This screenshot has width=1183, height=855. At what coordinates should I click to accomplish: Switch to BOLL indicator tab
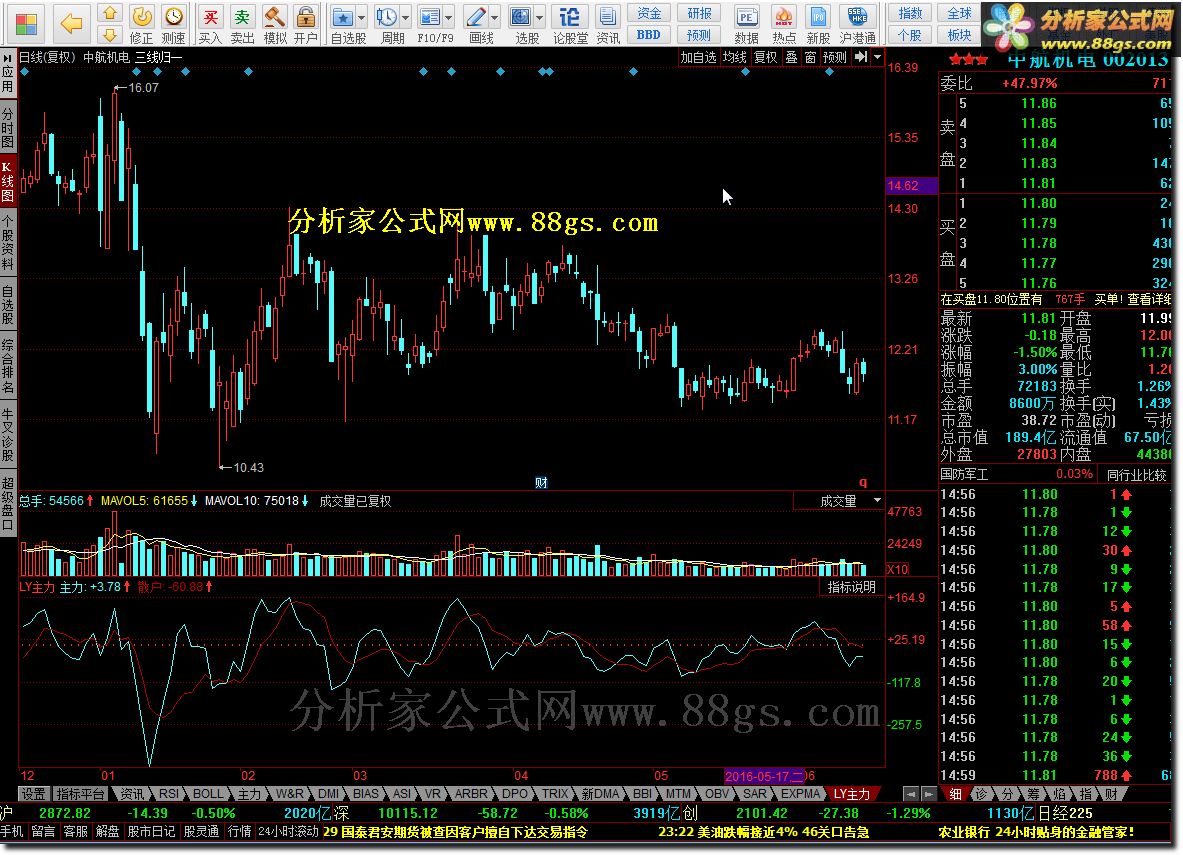(x=207, y=794)
